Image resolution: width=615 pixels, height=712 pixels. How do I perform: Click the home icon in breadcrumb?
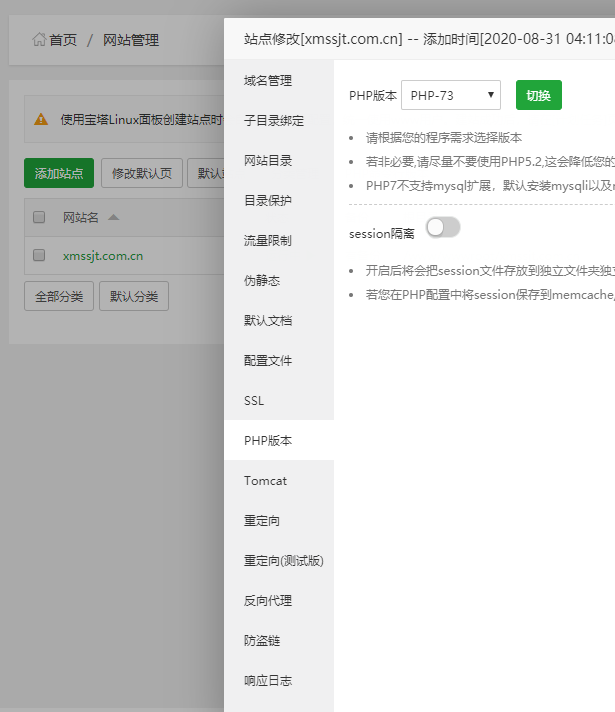[39, 40]
